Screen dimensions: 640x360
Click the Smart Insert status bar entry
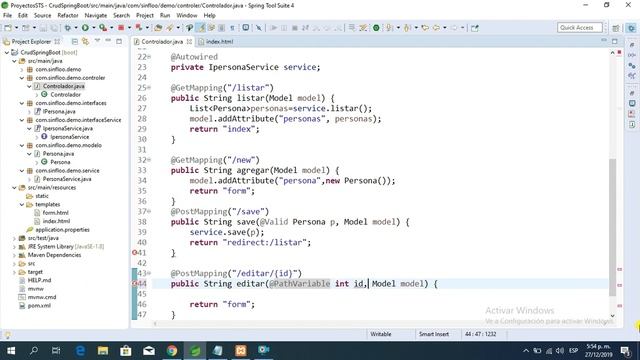(434, 334)
